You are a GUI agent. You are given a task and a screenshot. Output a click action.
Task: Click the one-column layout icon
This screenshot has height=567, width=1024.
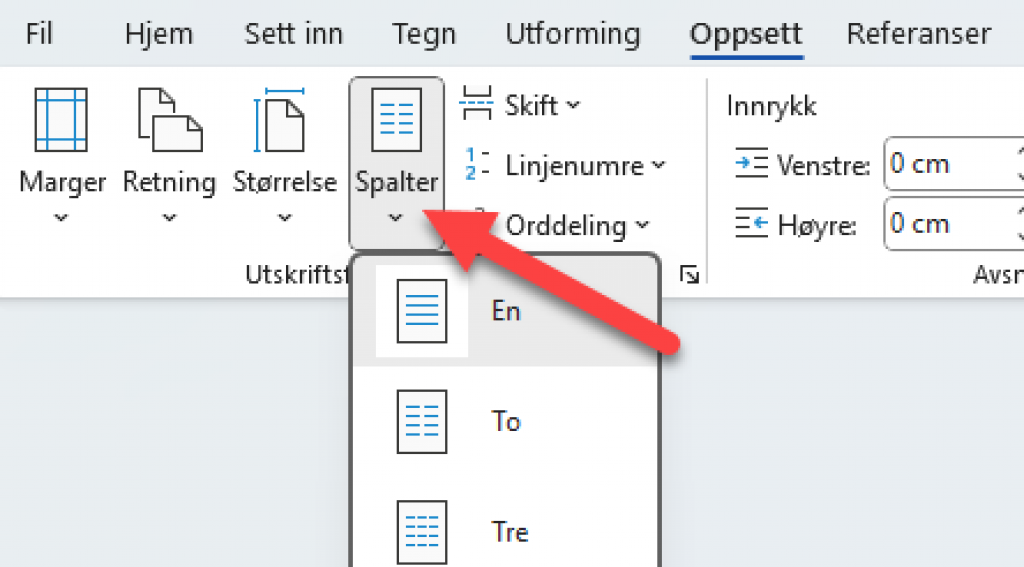point(422,311)
